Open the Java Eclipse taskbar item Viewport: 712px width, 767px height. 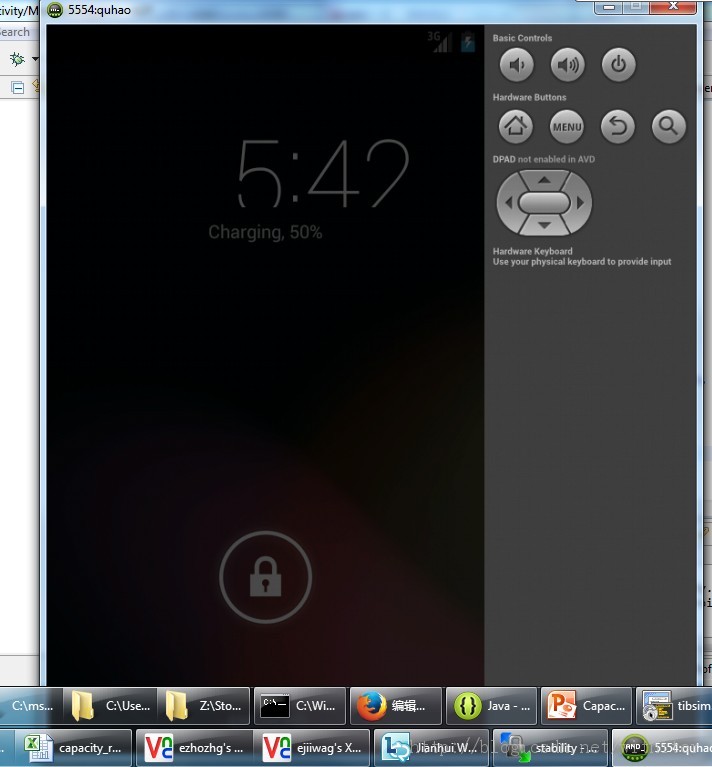491,705
